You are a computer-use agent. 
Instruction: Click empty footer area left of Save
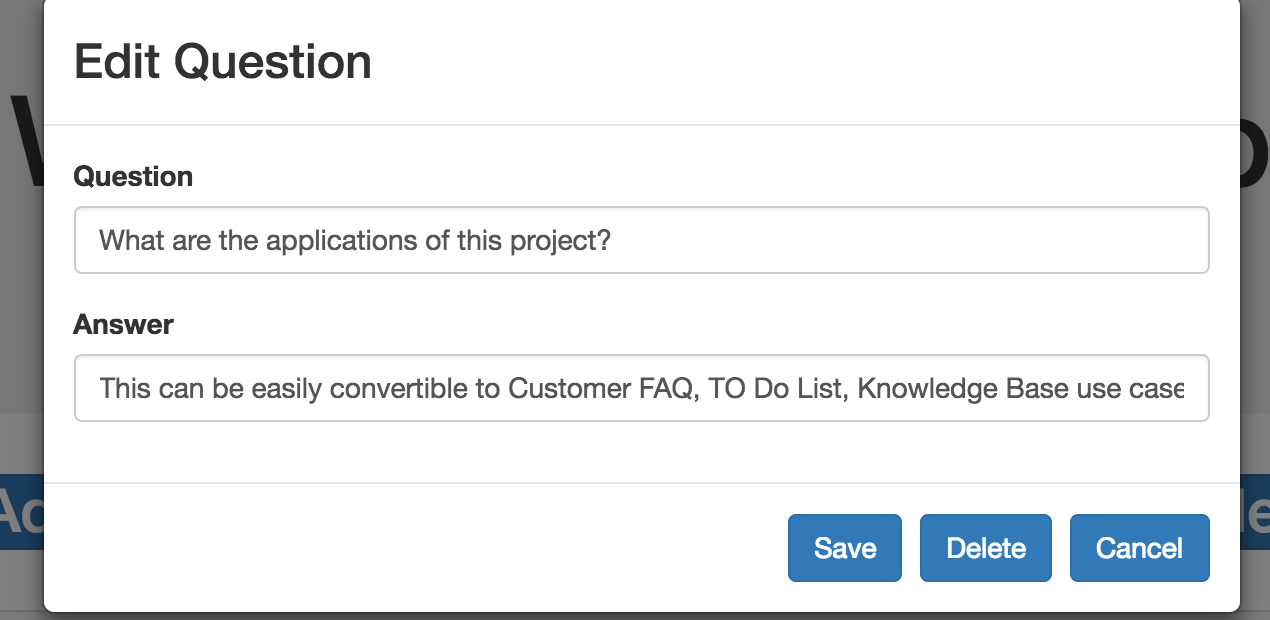pyautogui.click(x=400, y=548)
